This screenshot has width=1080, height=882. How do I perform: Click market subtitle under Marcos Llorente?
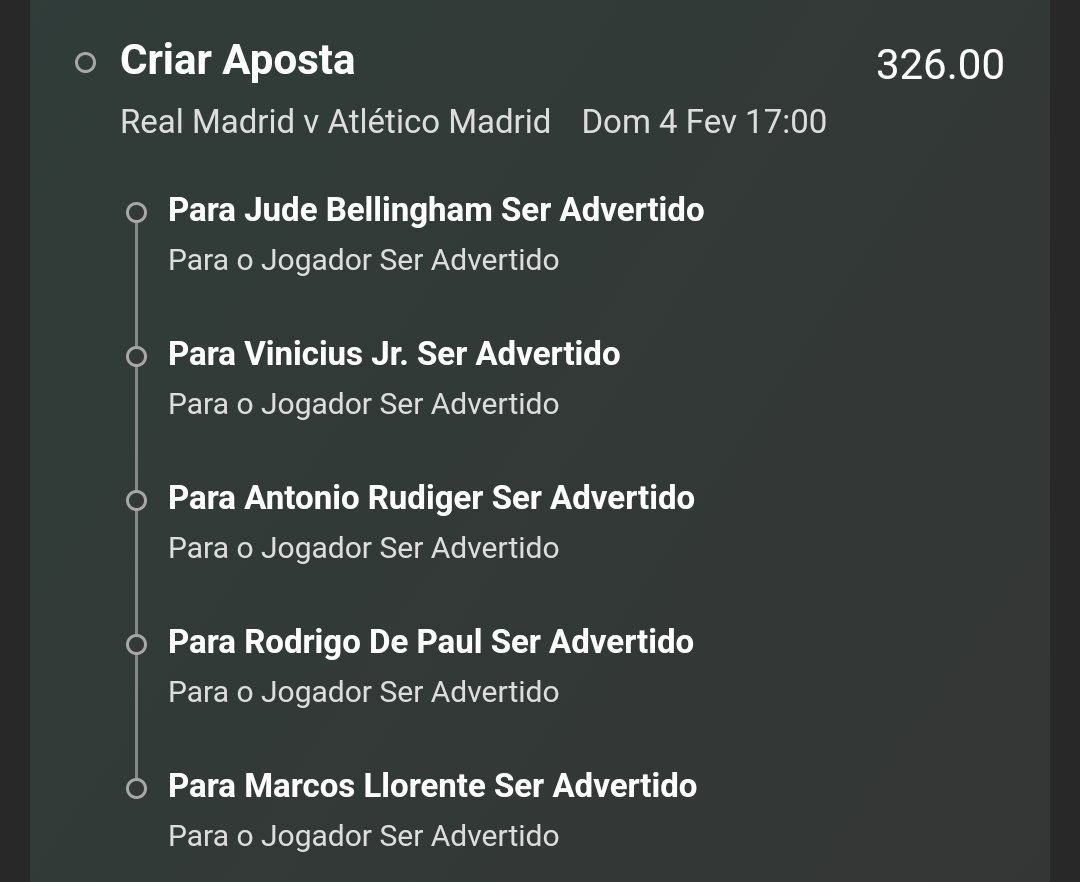(364, 836)
